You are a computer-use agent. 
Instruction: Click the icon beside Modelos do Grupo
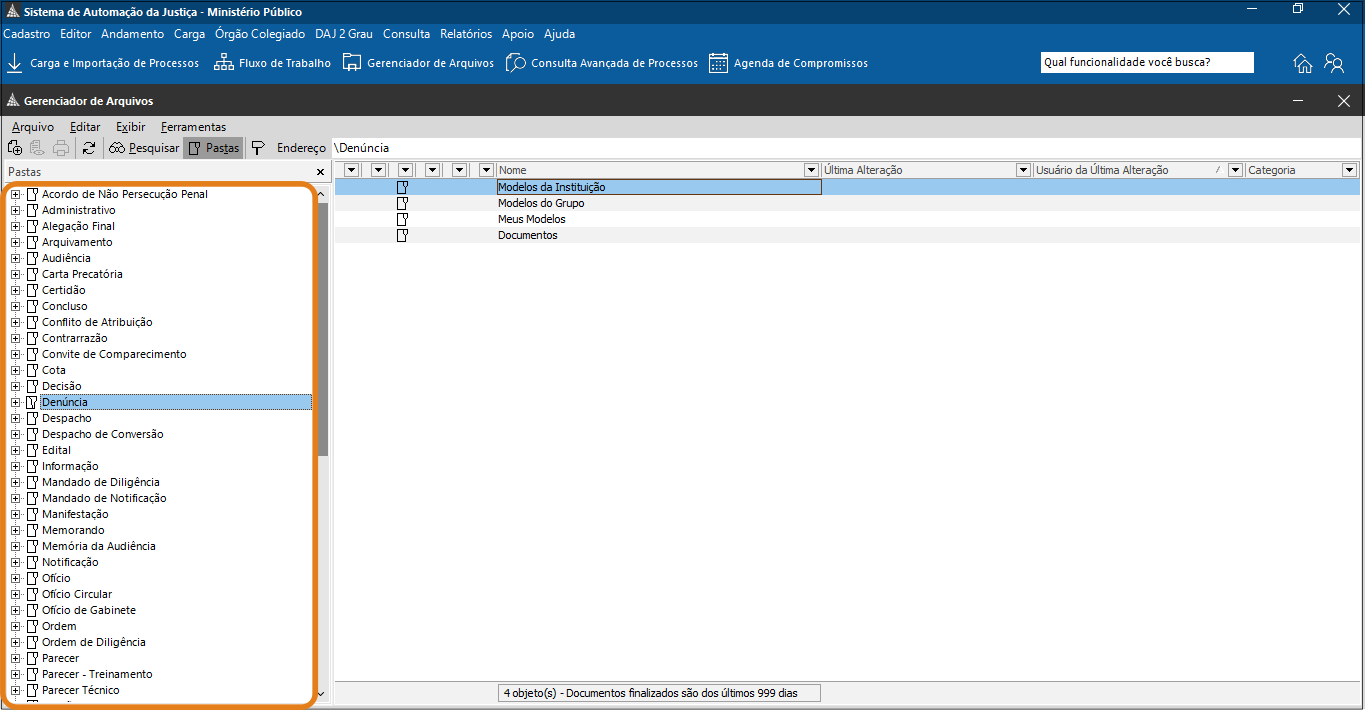(x=402, y=203)
